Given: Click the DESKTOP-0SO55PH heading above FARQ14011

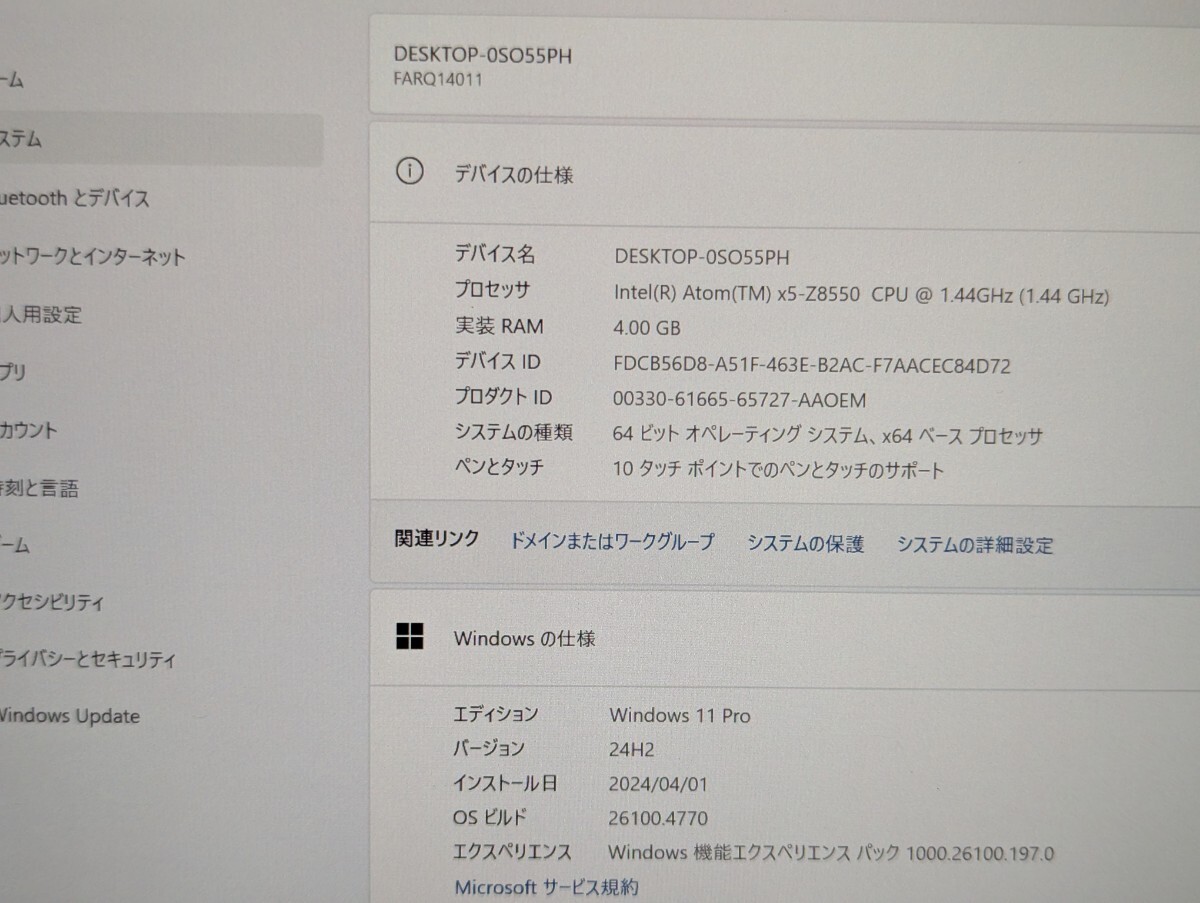Looking at the screenshot, I should [x=483, y=56].
